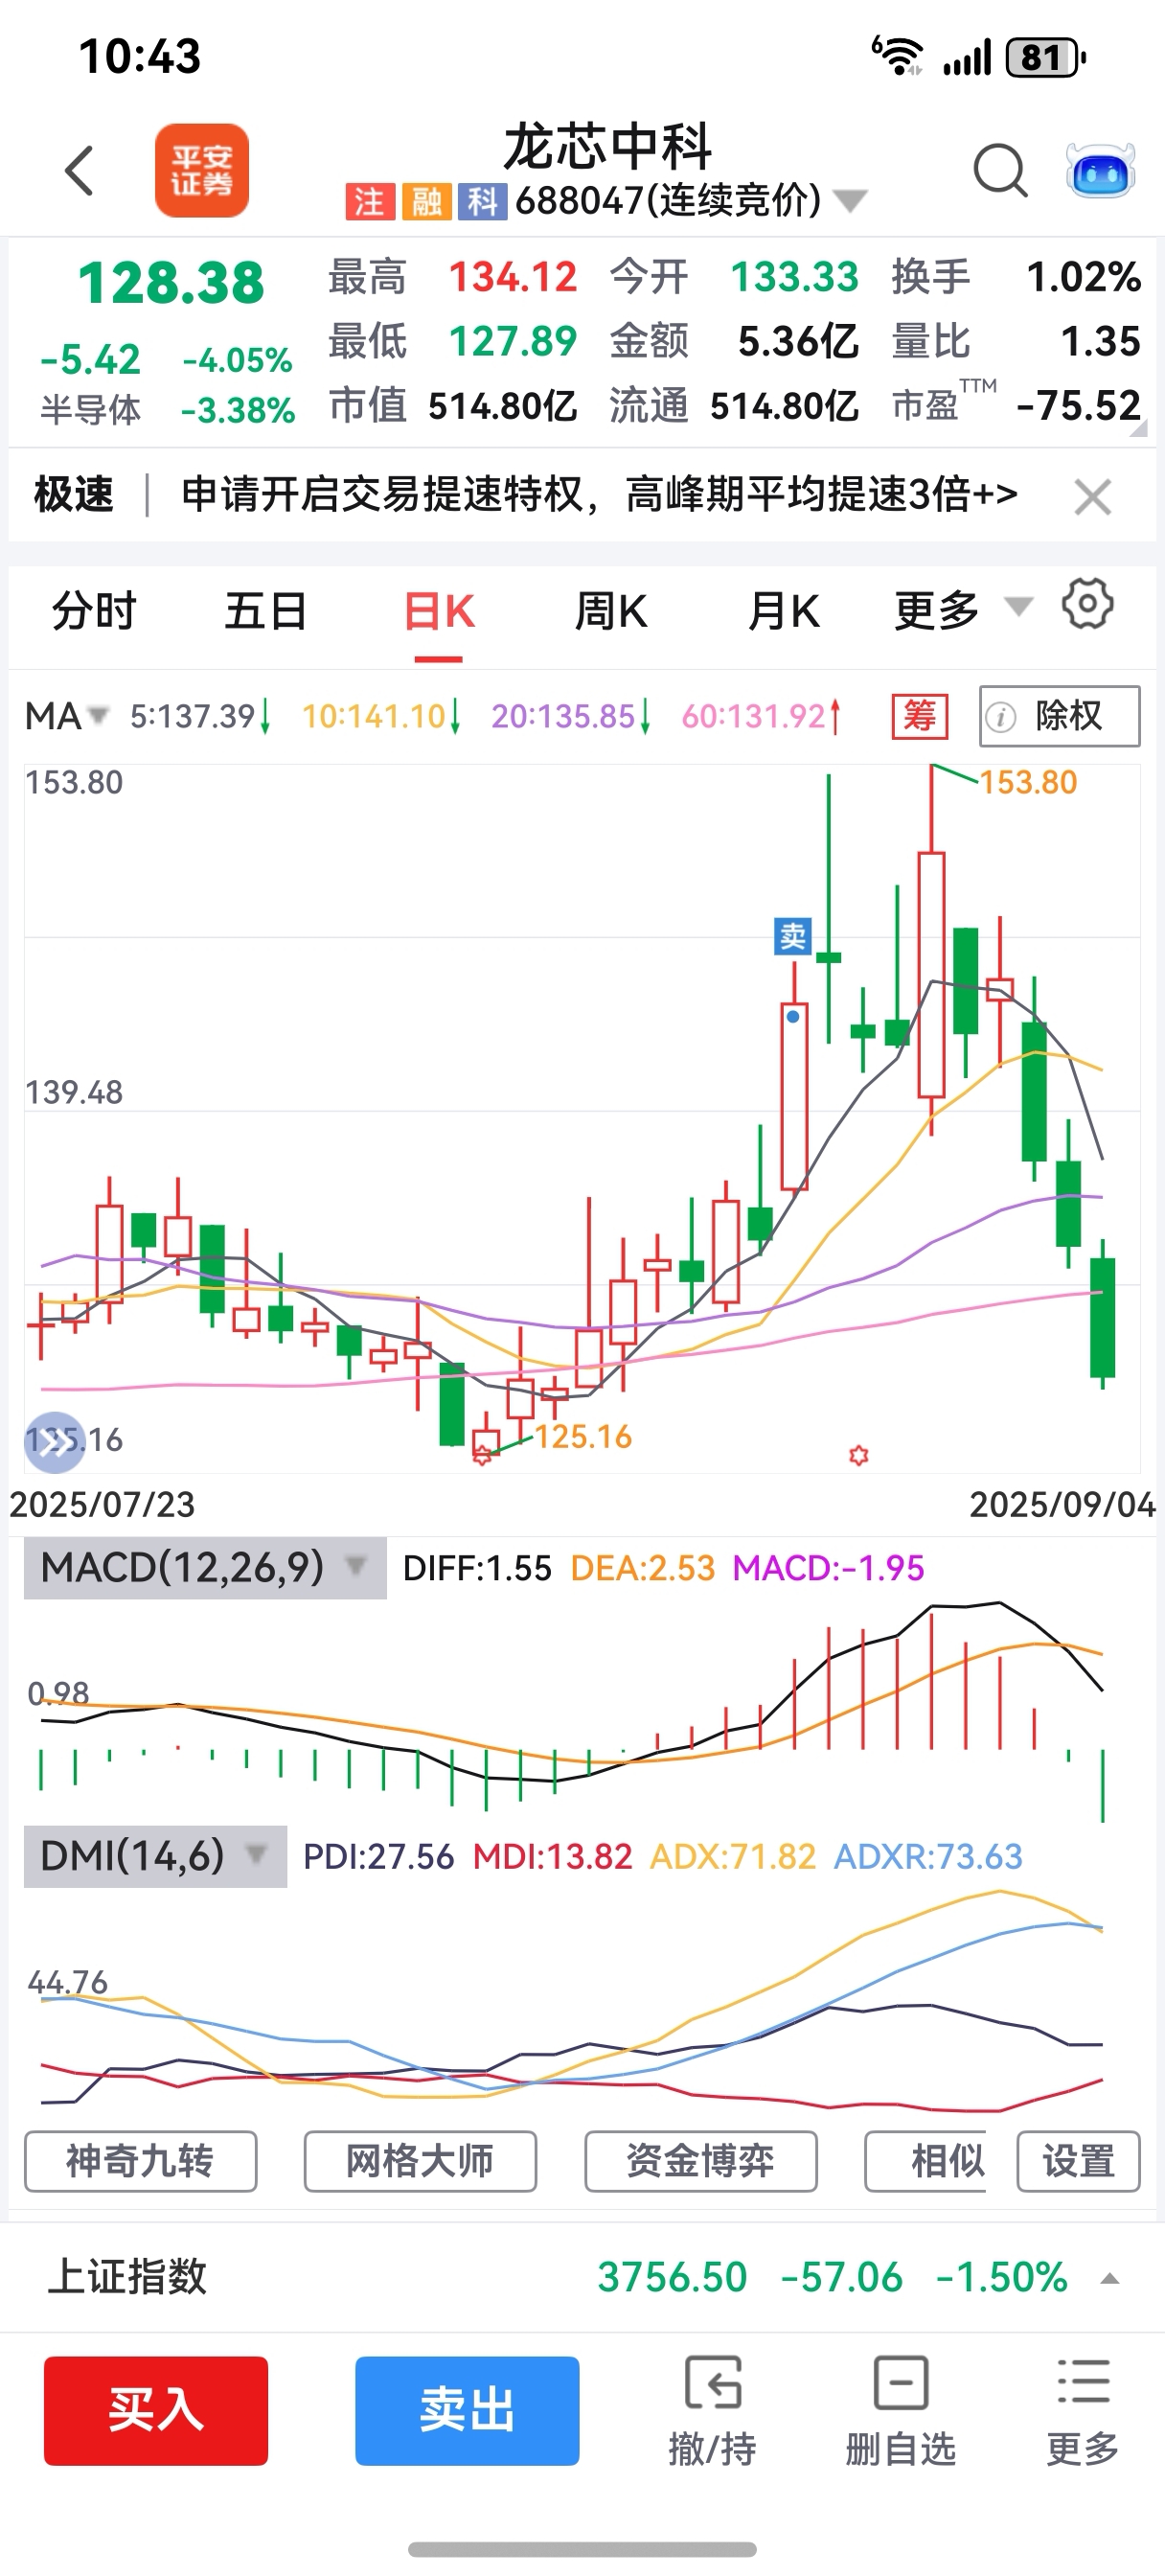Viewport: 1165px width, 2576px height.
Task: Open 相似 button
Action: [x=926, y=2161]
